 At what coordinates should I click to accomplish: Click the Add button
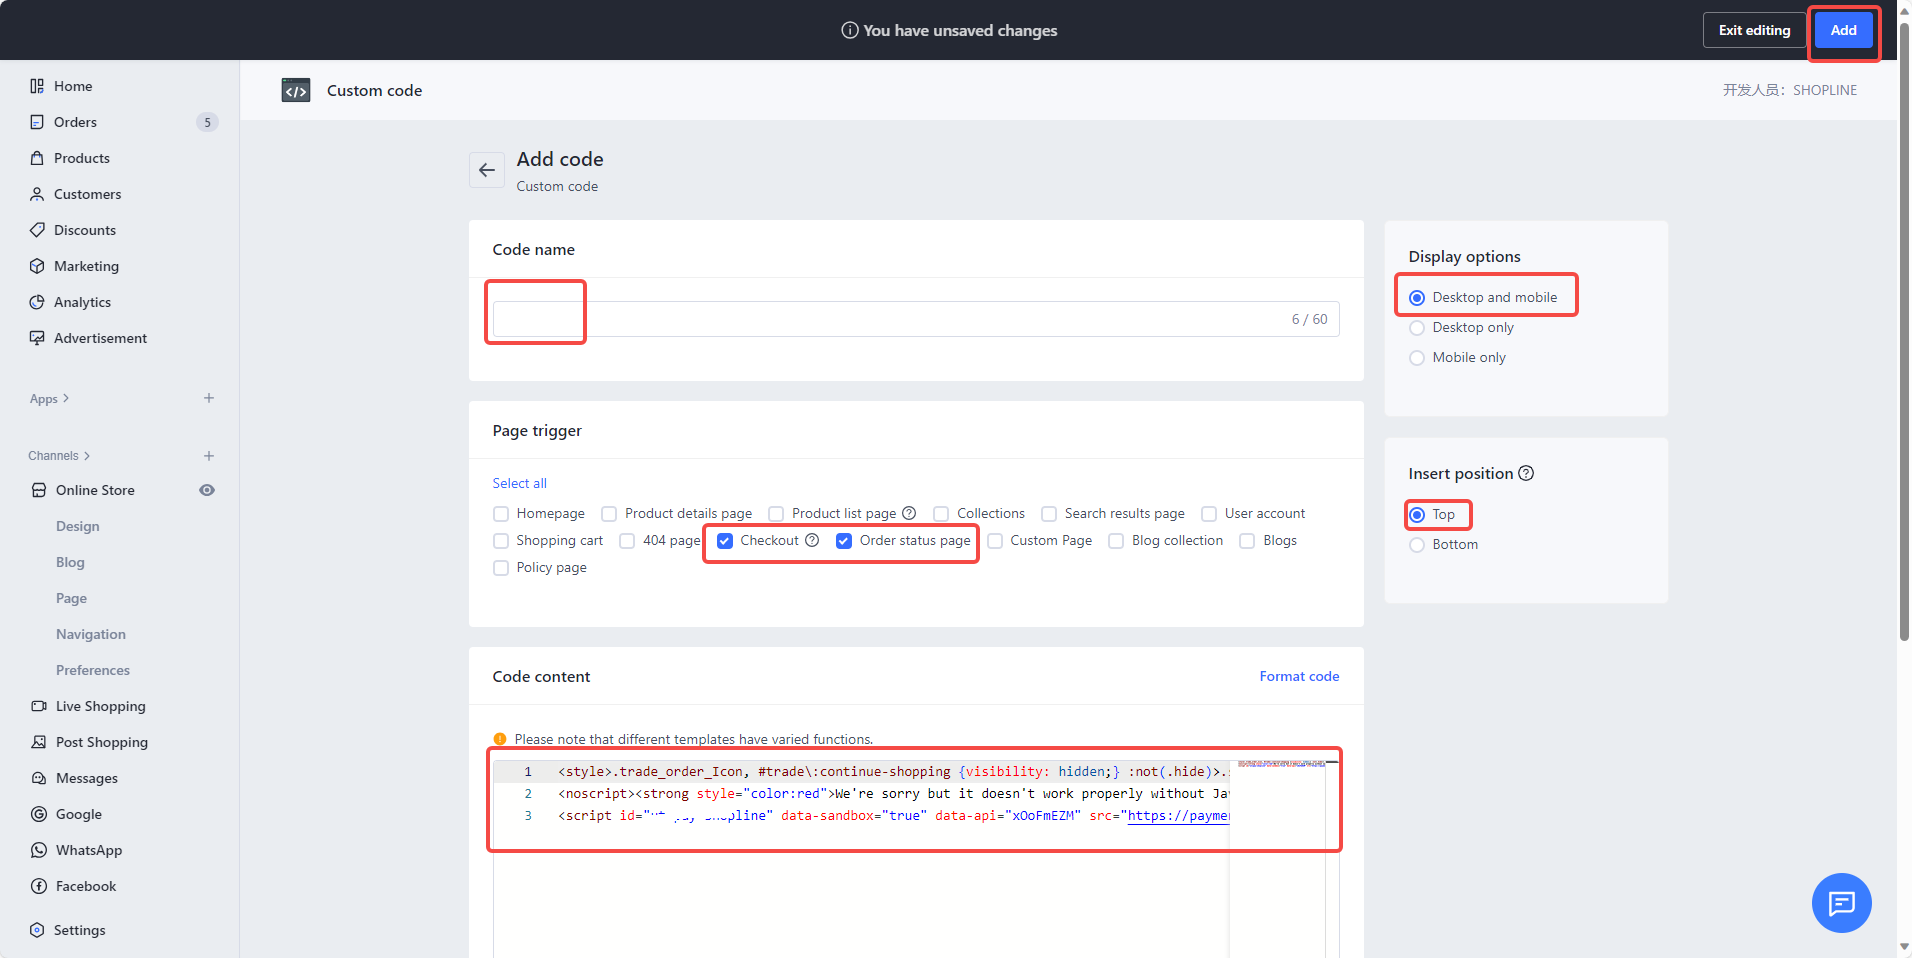pos(1843,30)
